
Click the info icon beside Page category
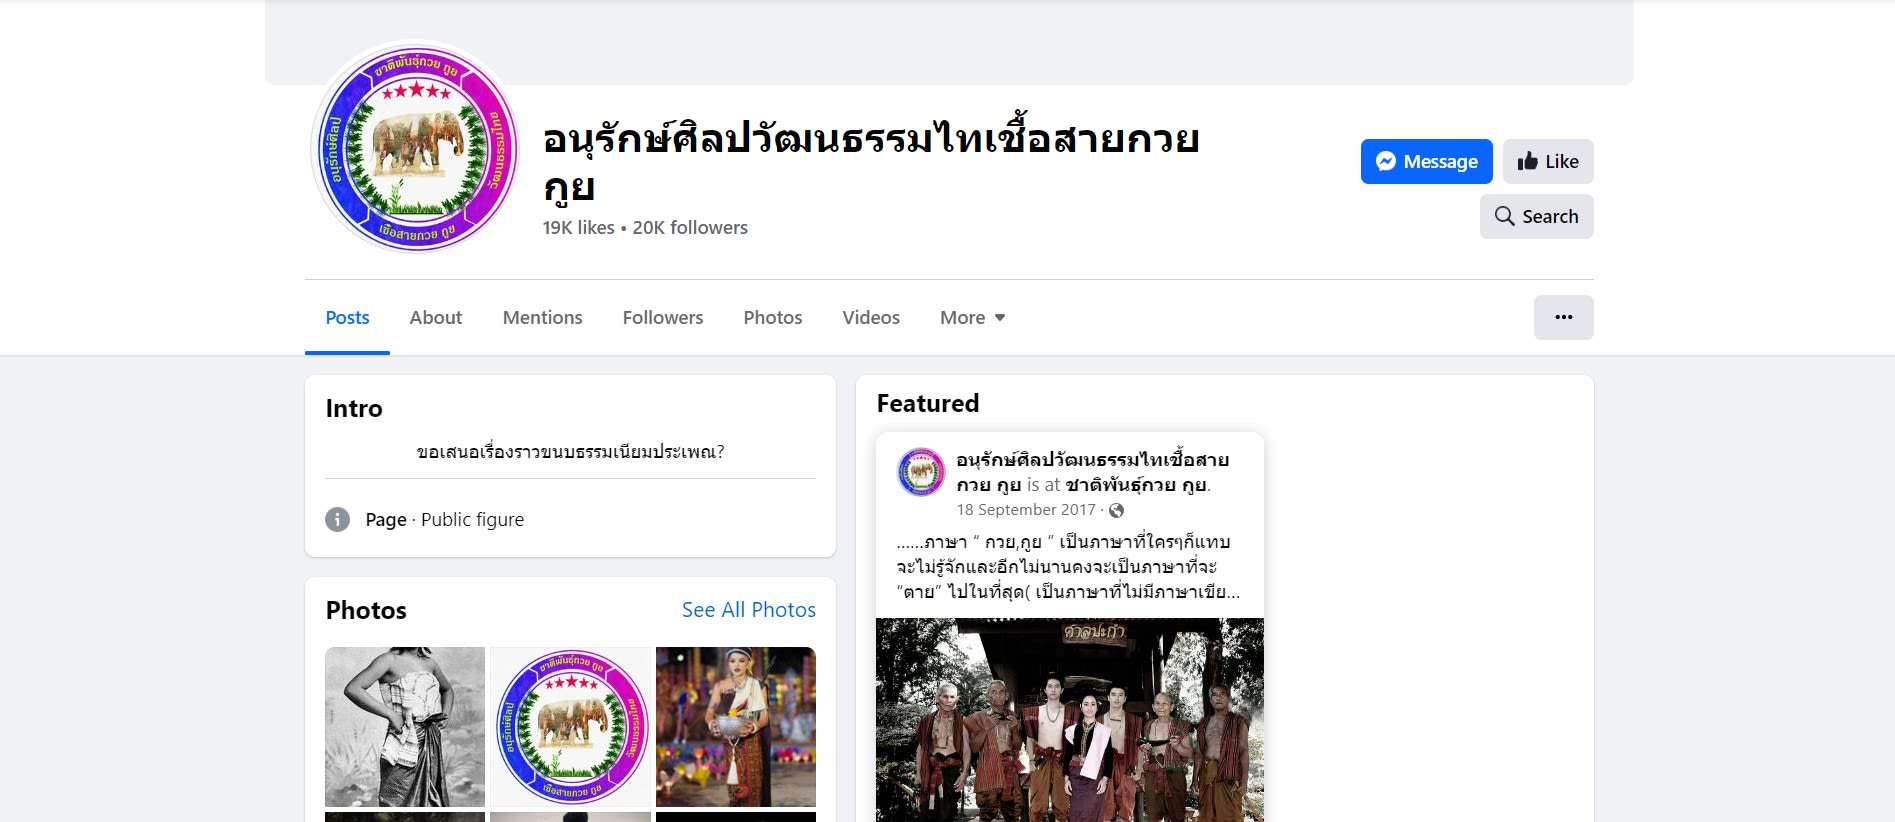click(x=338, y=520)
